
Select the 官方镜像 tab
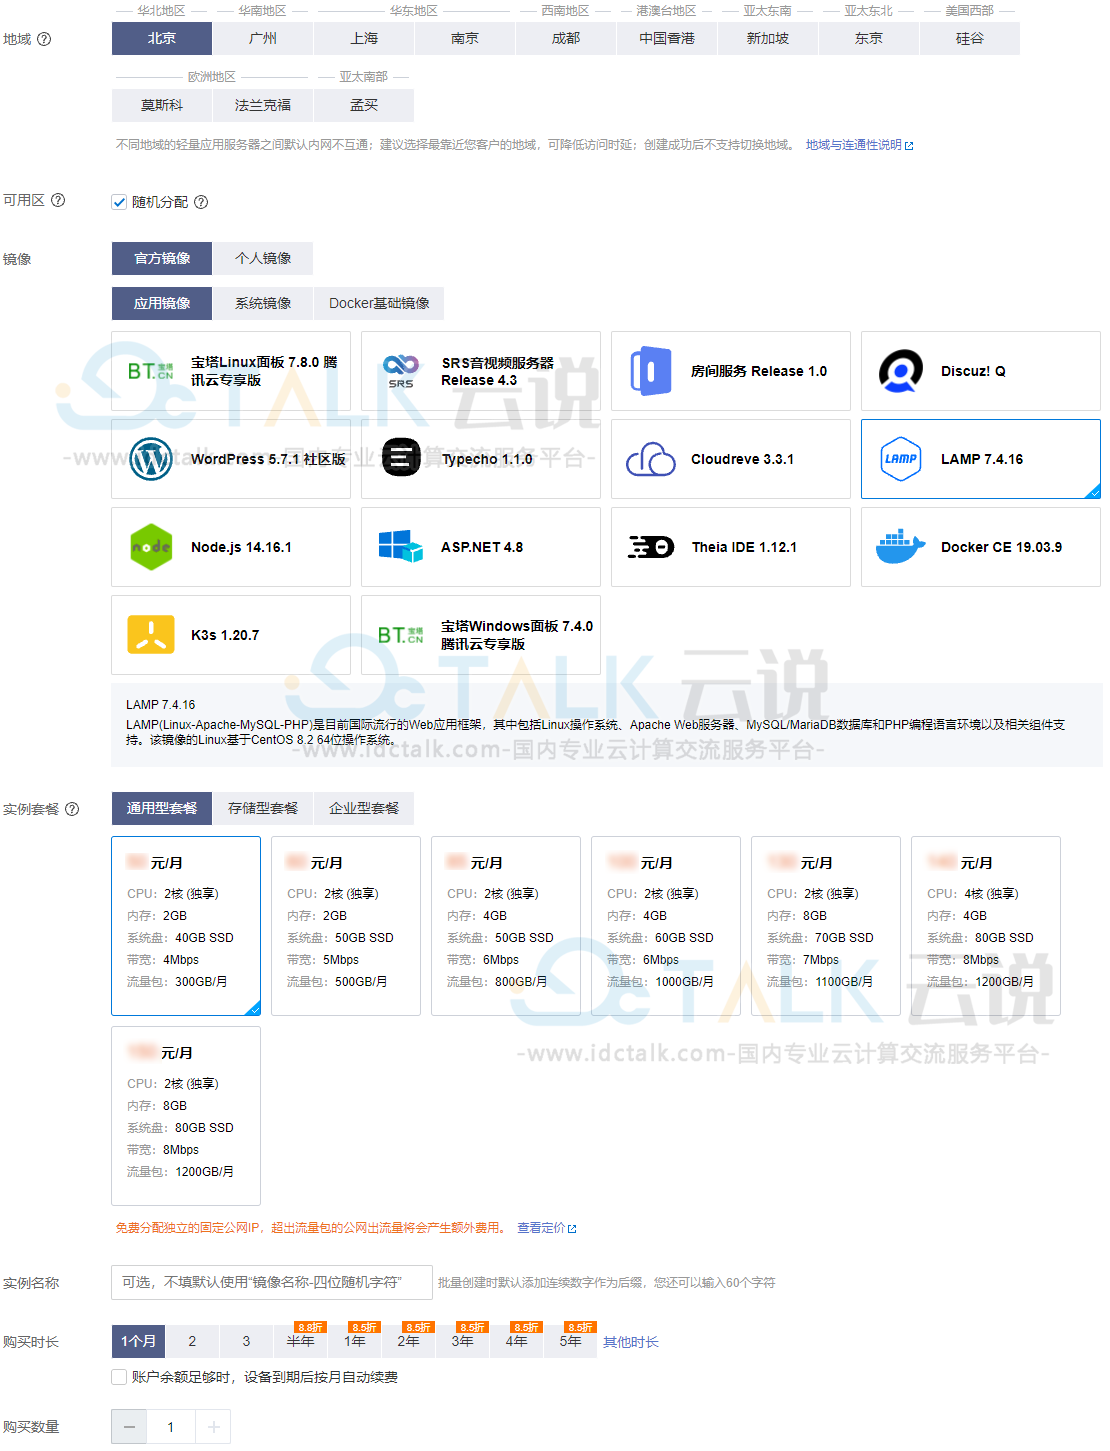click(162, 258)
